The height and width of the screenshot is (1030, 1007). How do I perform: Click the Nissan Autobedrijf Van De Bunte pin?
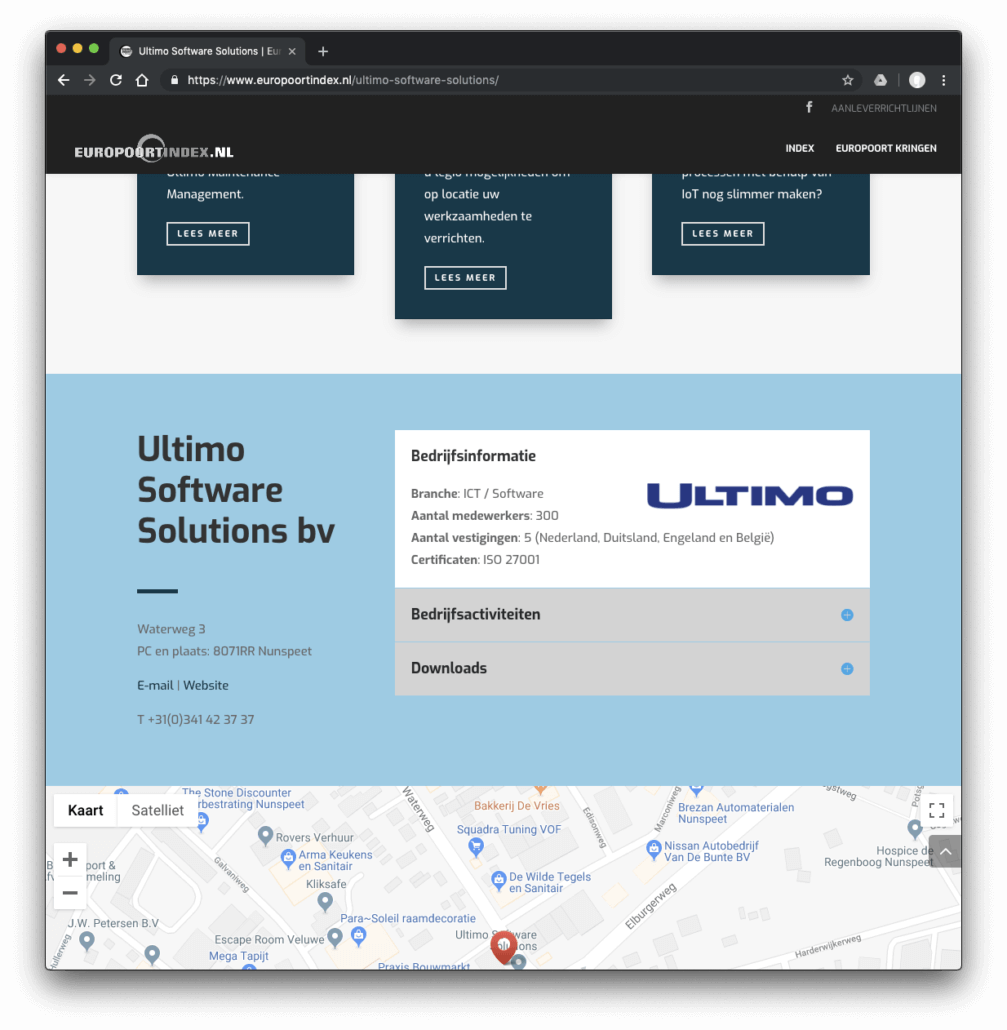tap(654, 849)
